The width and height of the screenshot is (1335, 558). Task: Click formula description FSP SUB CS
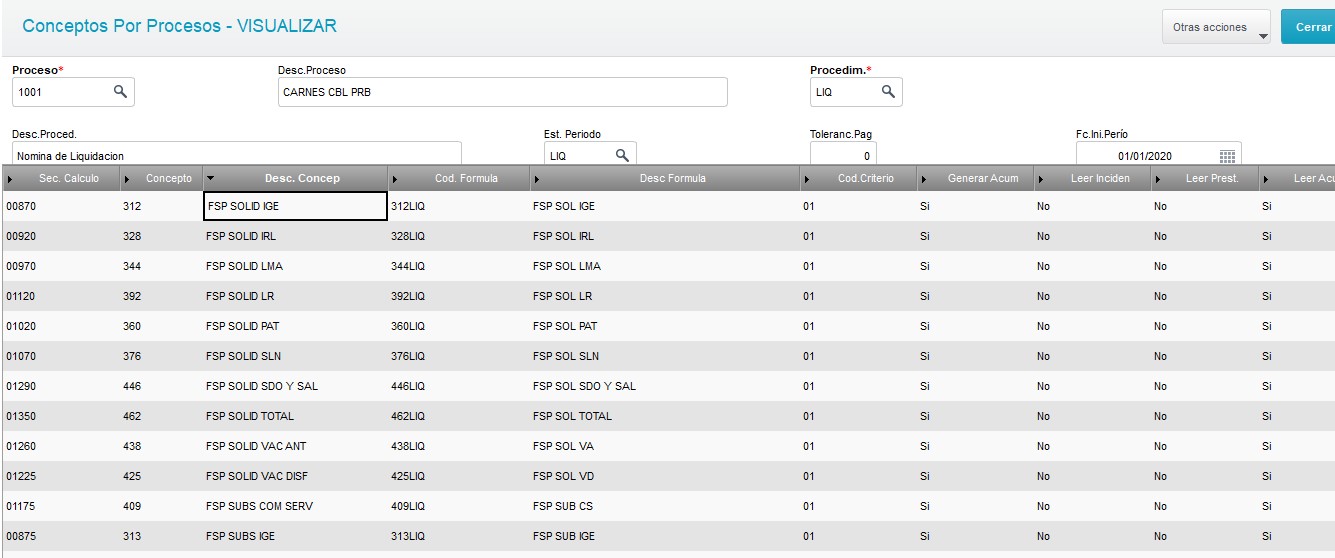[563, 506]
